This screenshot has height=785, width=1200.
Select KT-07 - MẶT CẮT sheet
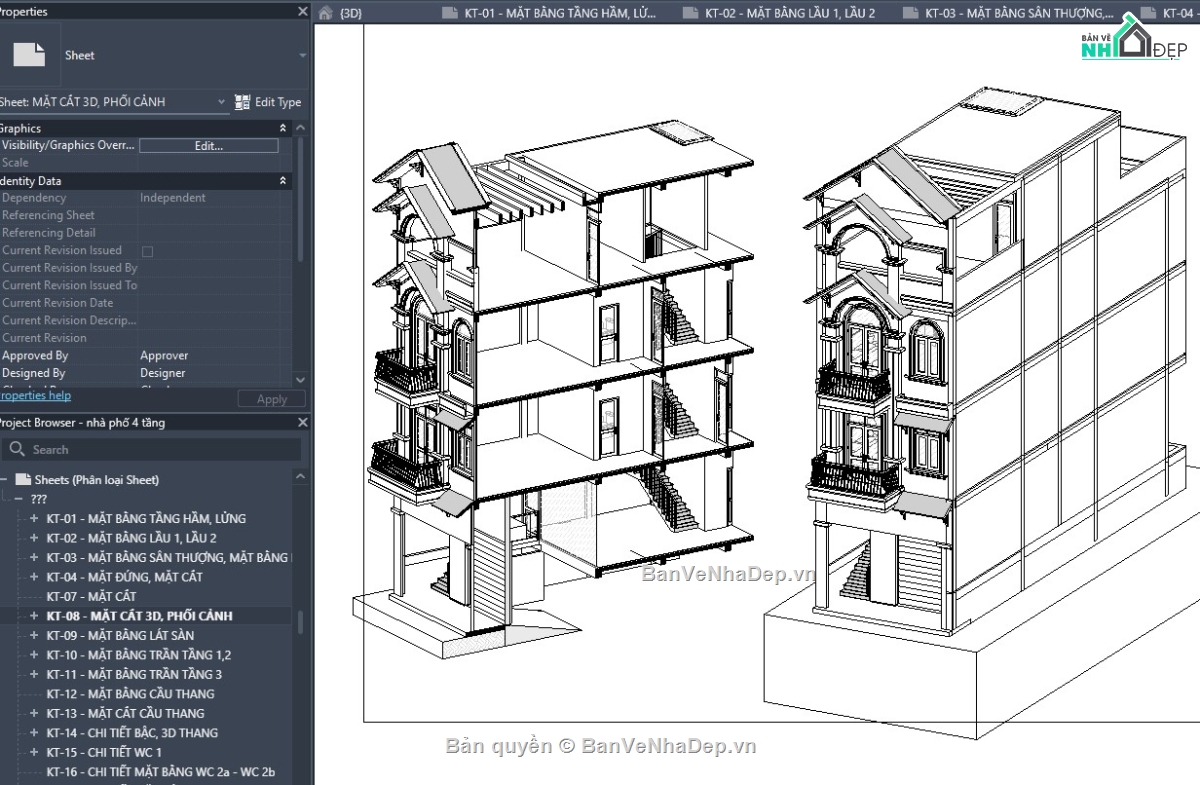[x=91, y=596]
